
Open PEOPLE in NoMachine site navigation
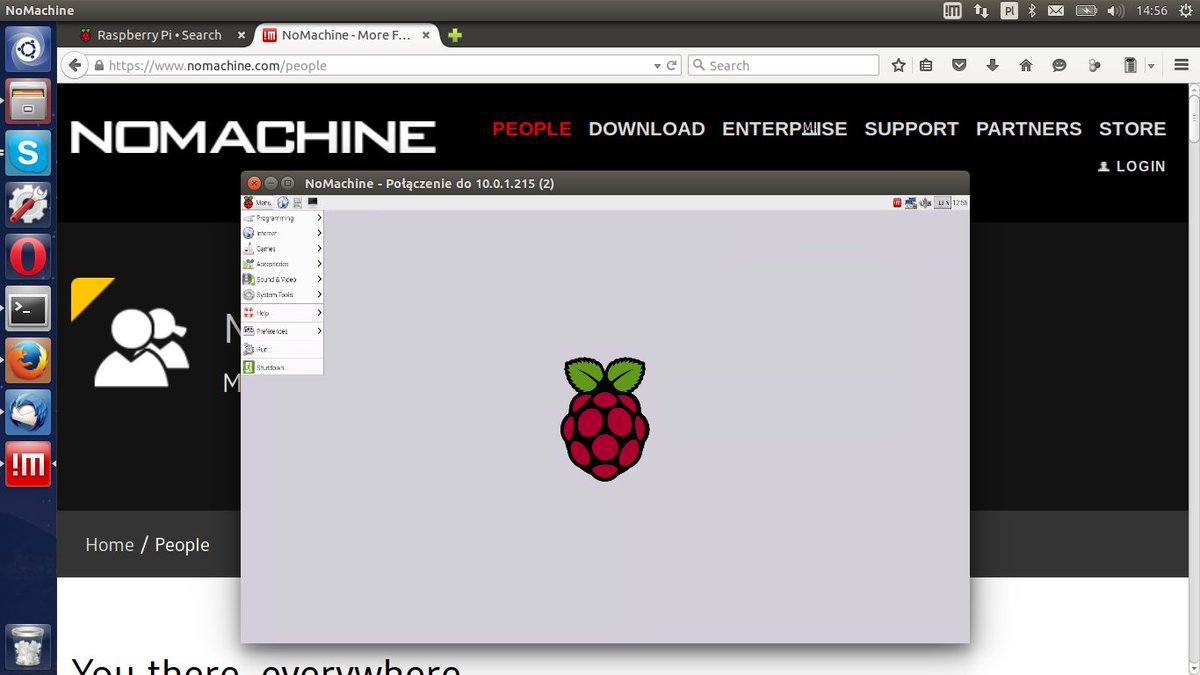point(532,129)
